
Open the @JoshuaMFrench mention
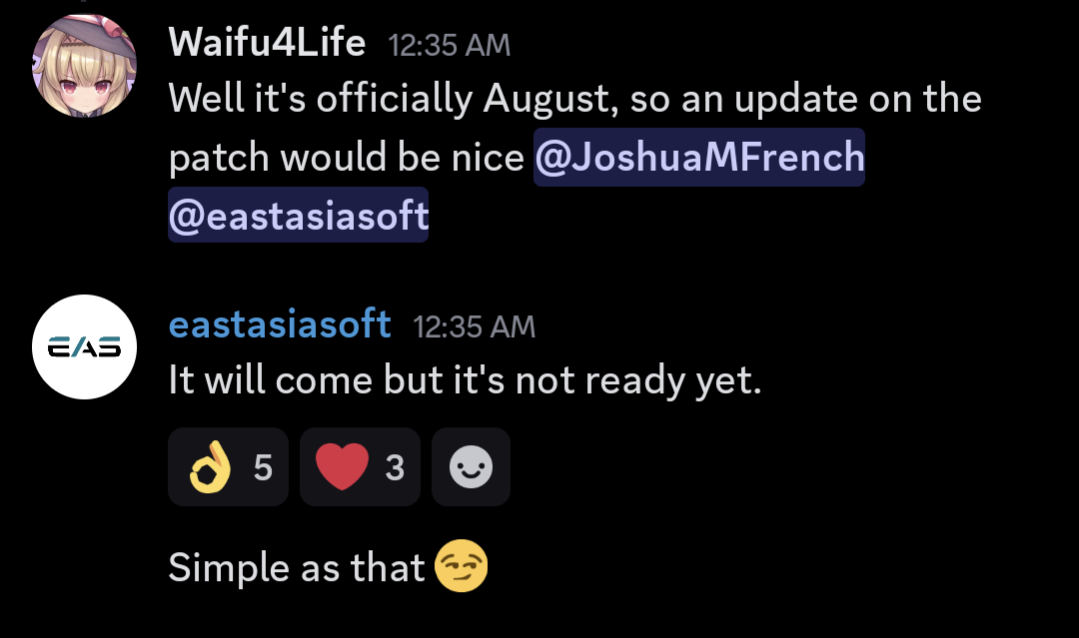(699, 157)
